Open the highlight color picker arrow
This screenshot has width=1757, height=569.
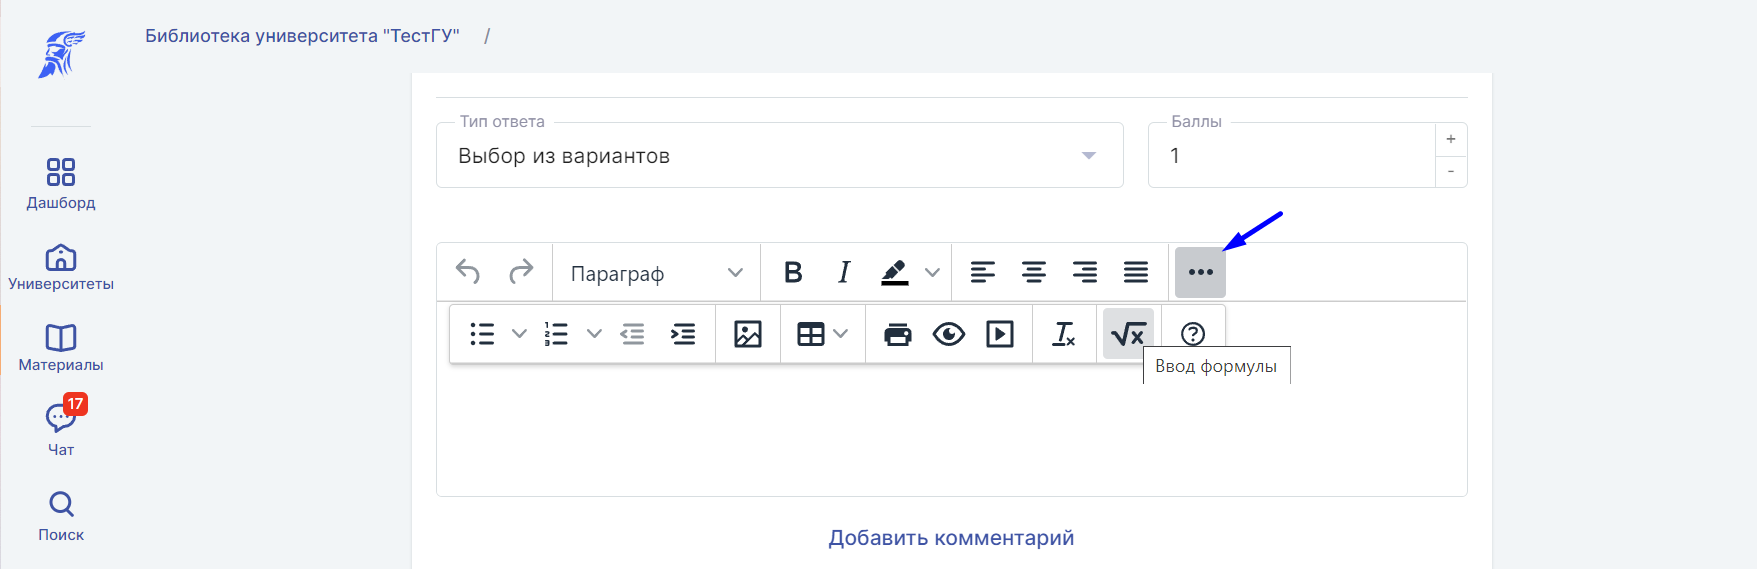(x=932, y=272)
